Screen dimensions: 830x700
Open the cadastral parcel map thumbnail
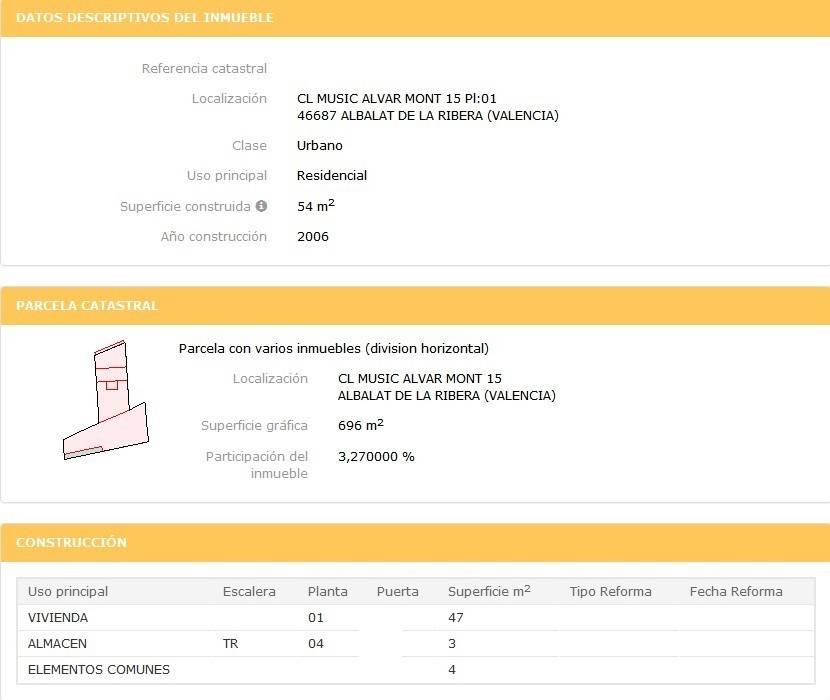106,400
